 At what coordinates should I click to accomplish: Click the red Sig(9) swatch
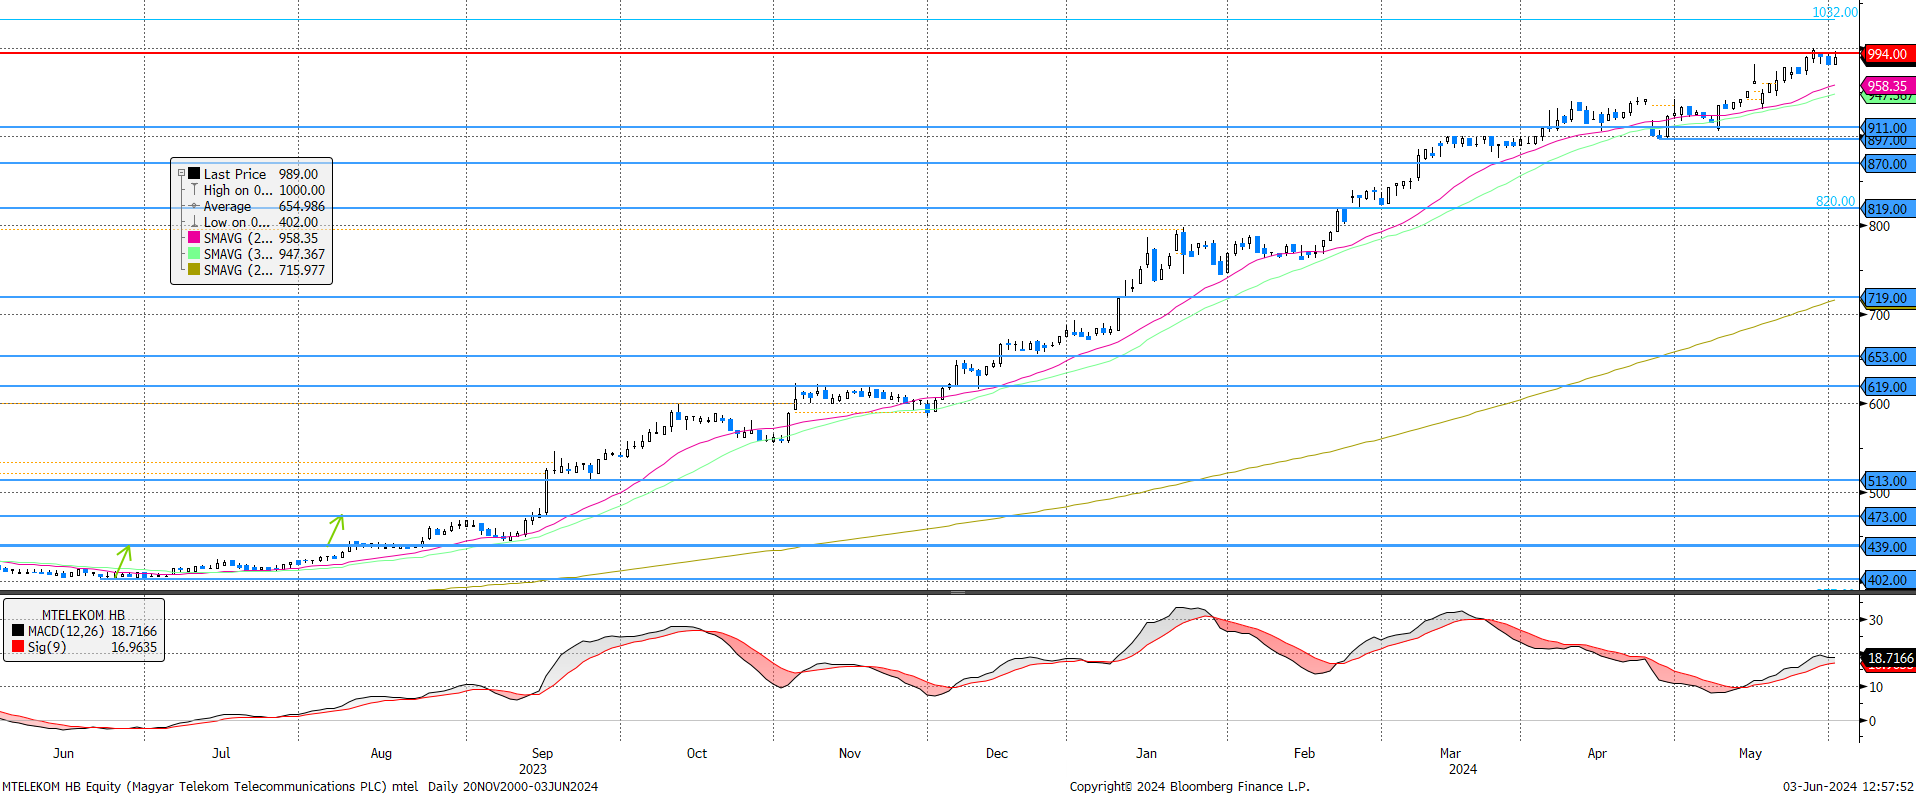pos(18,646)
